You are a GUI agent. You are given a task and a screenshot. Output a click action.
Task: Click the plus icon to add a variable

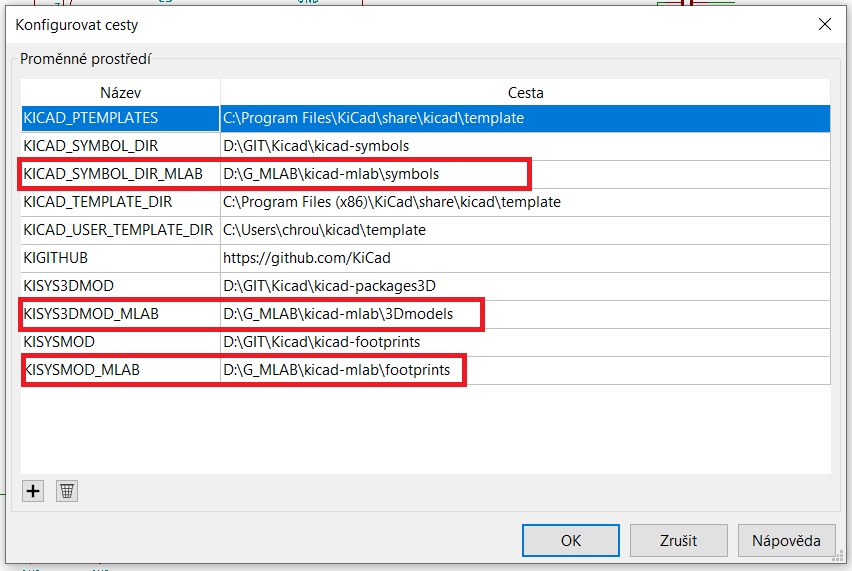[x=34, y=491]
